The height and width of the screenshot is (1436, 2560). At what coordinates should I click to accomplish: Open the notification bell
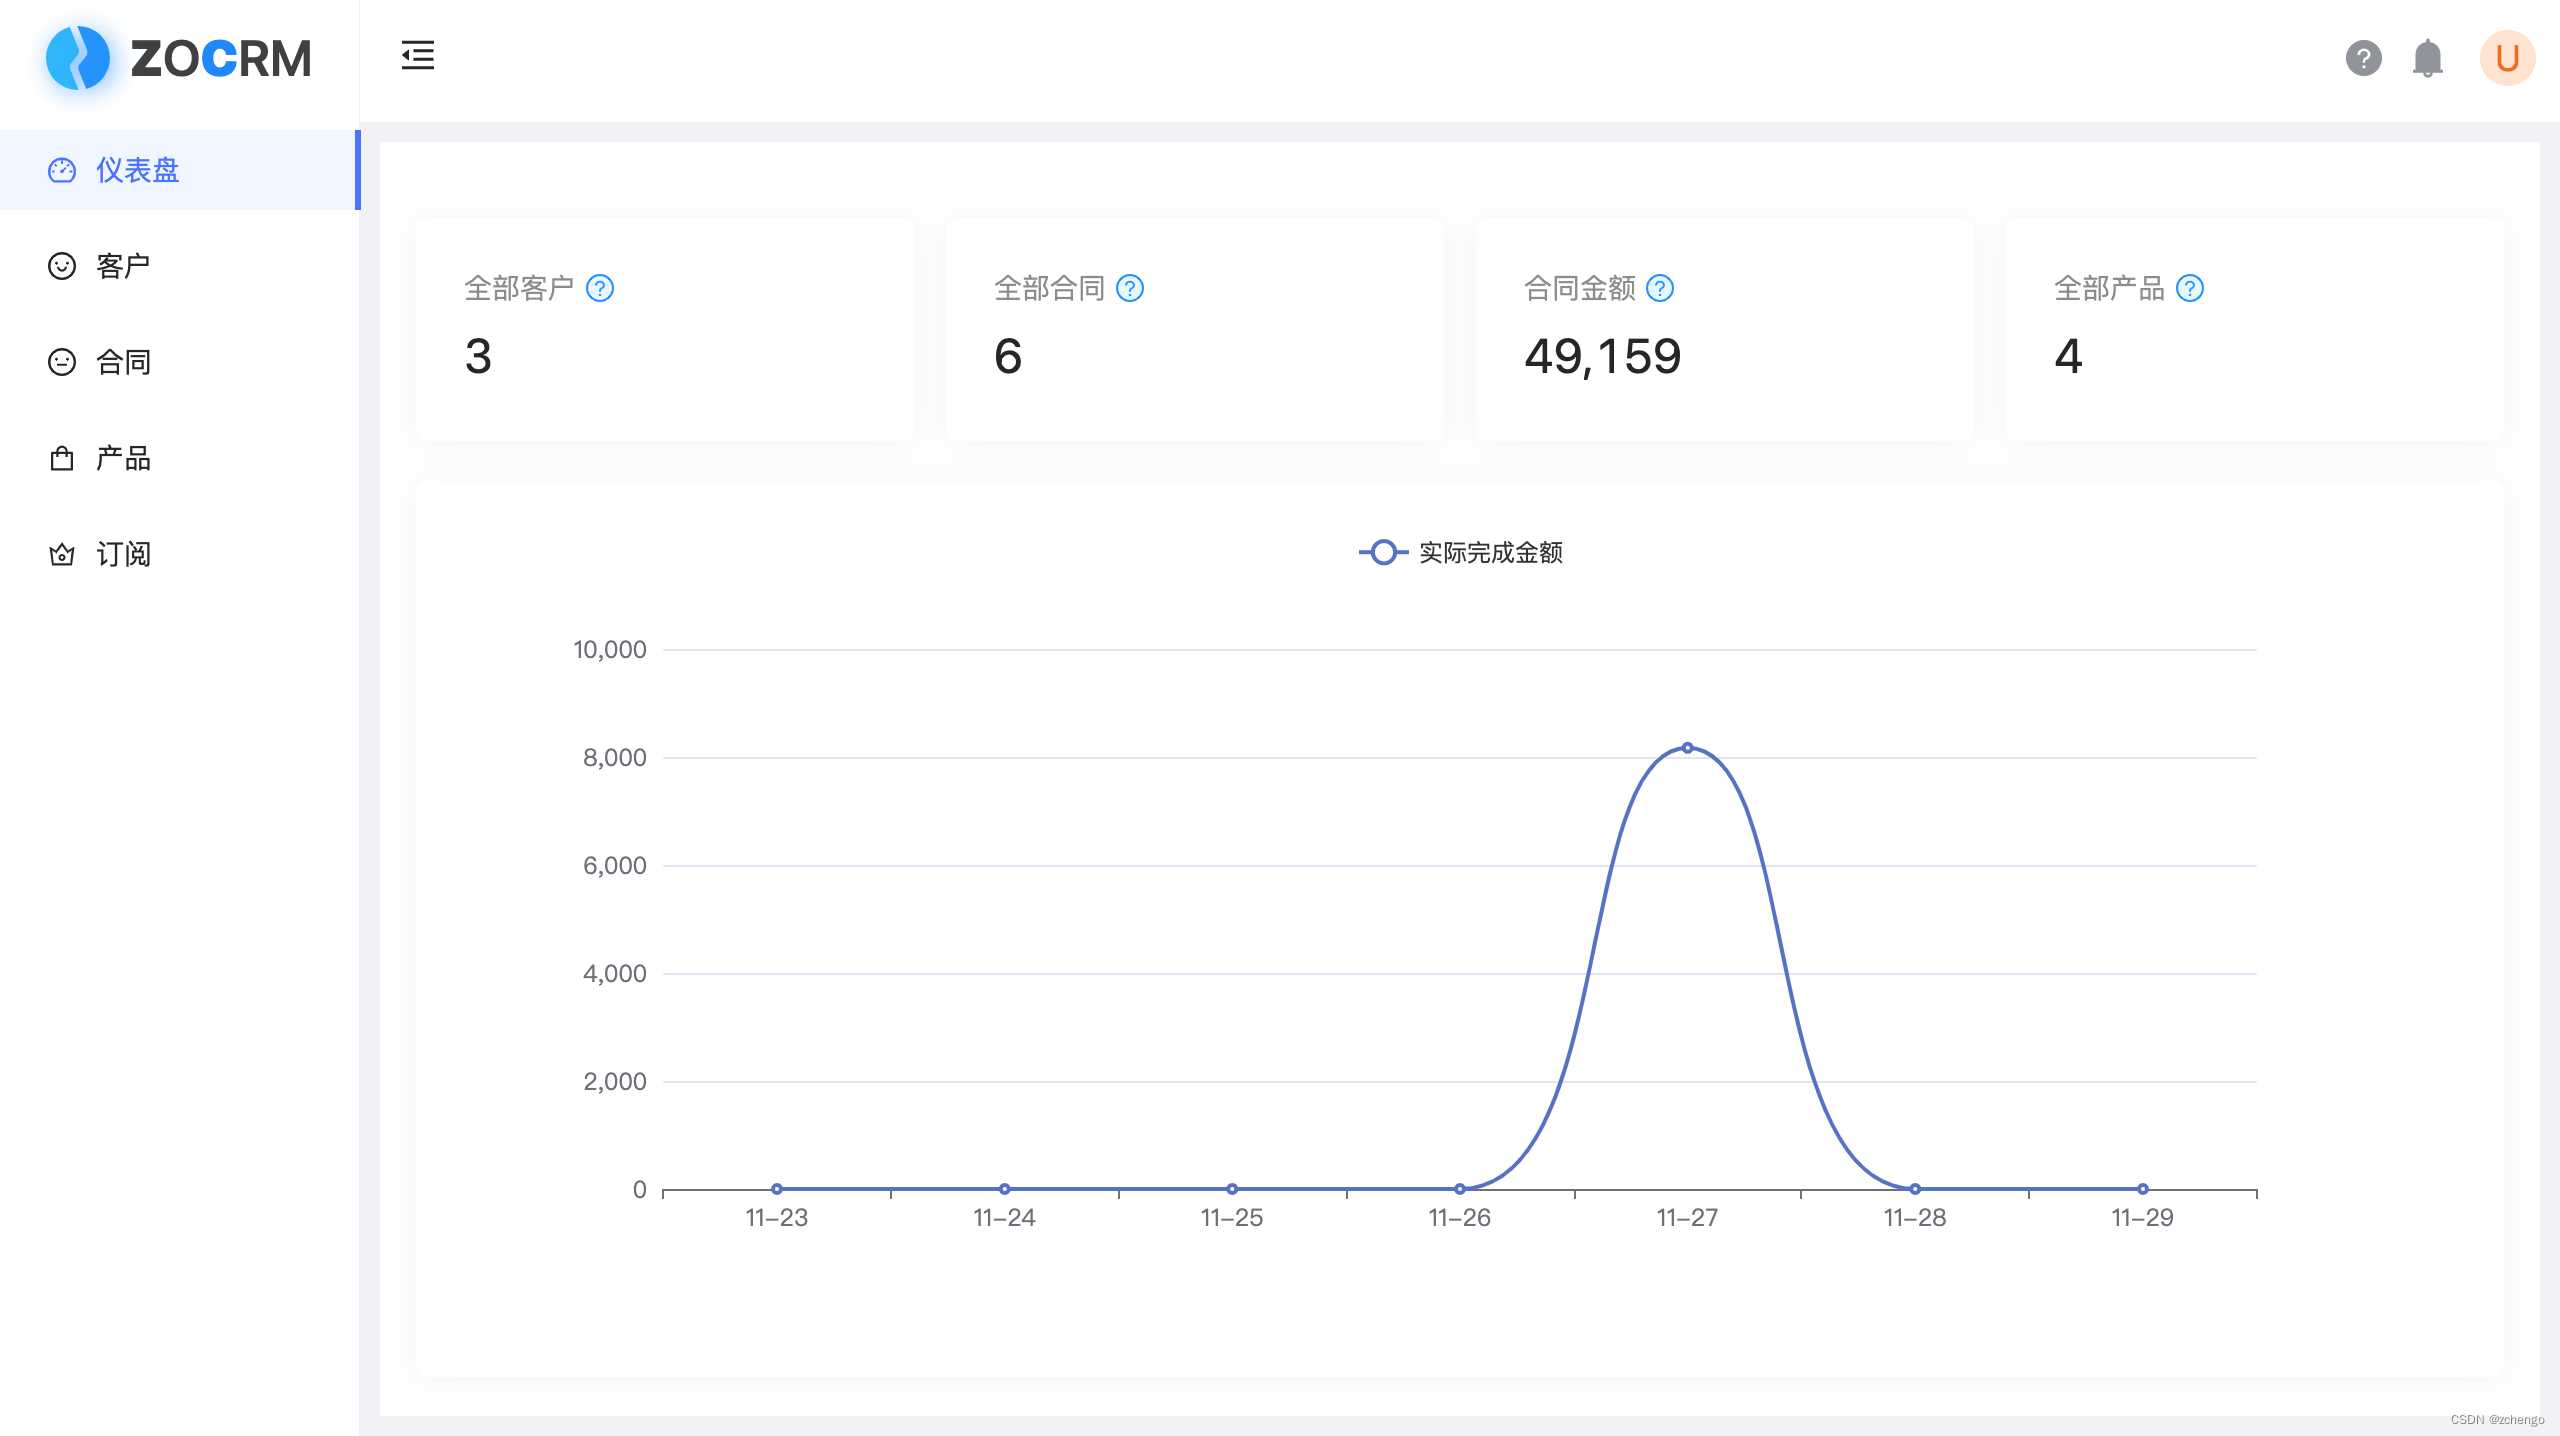click(2429, 59)
